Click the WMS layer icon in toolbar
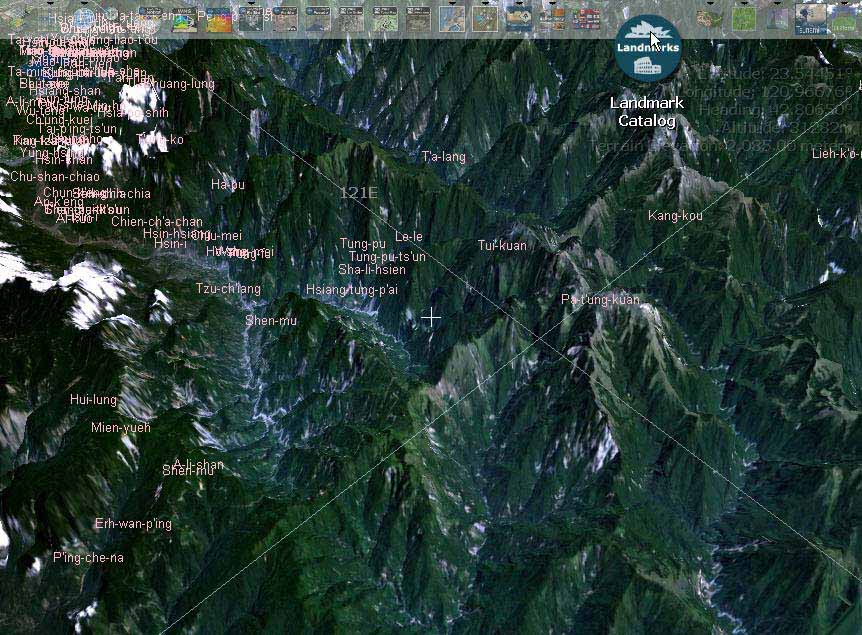The image size is (862, 635). point(185,18)
